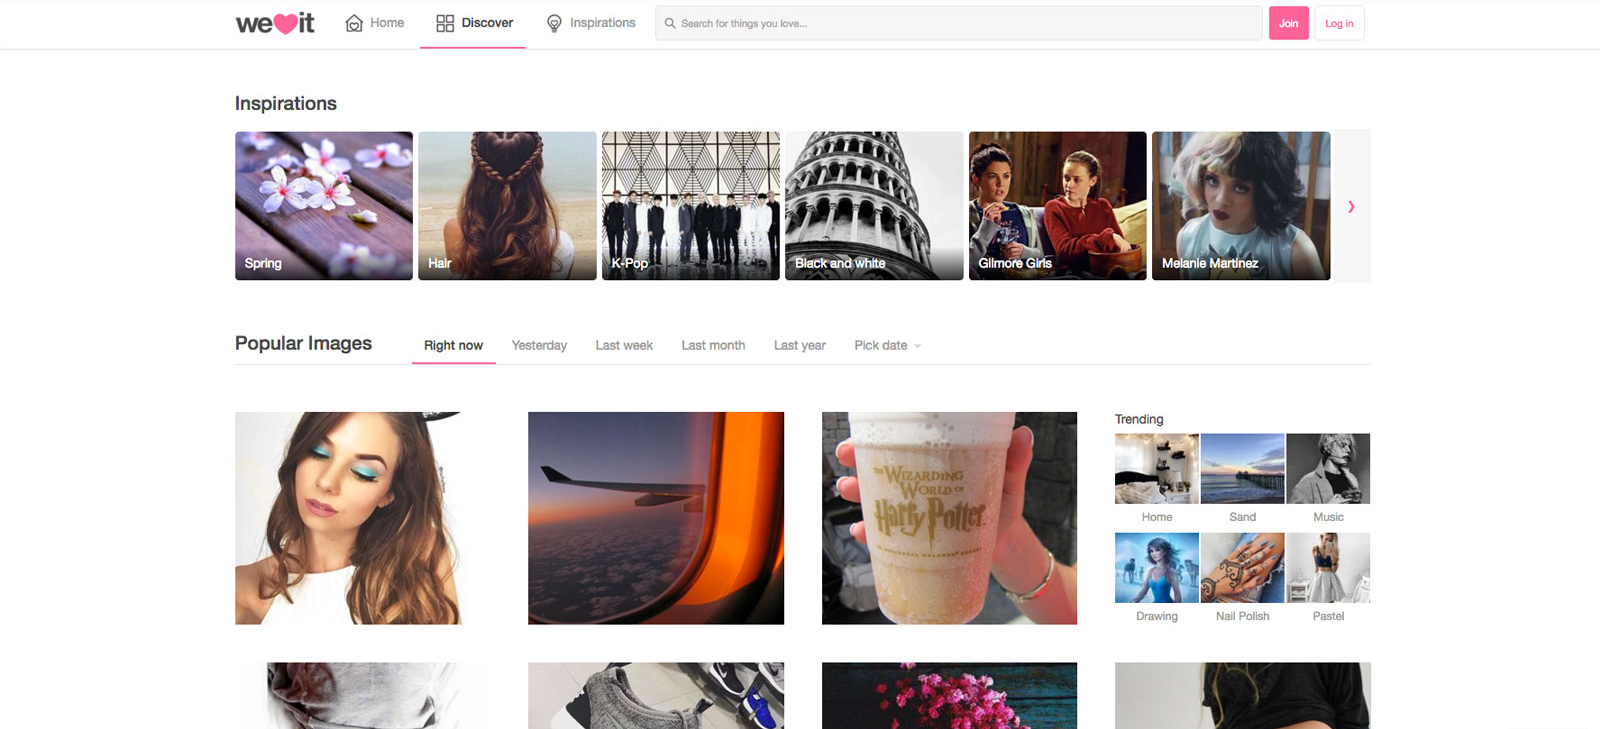Image resolution: width=1600 pixels, height=729 pixels.
Task: Click the Trending heading text
Action: pyautogui.click(x=1139, y=419)
